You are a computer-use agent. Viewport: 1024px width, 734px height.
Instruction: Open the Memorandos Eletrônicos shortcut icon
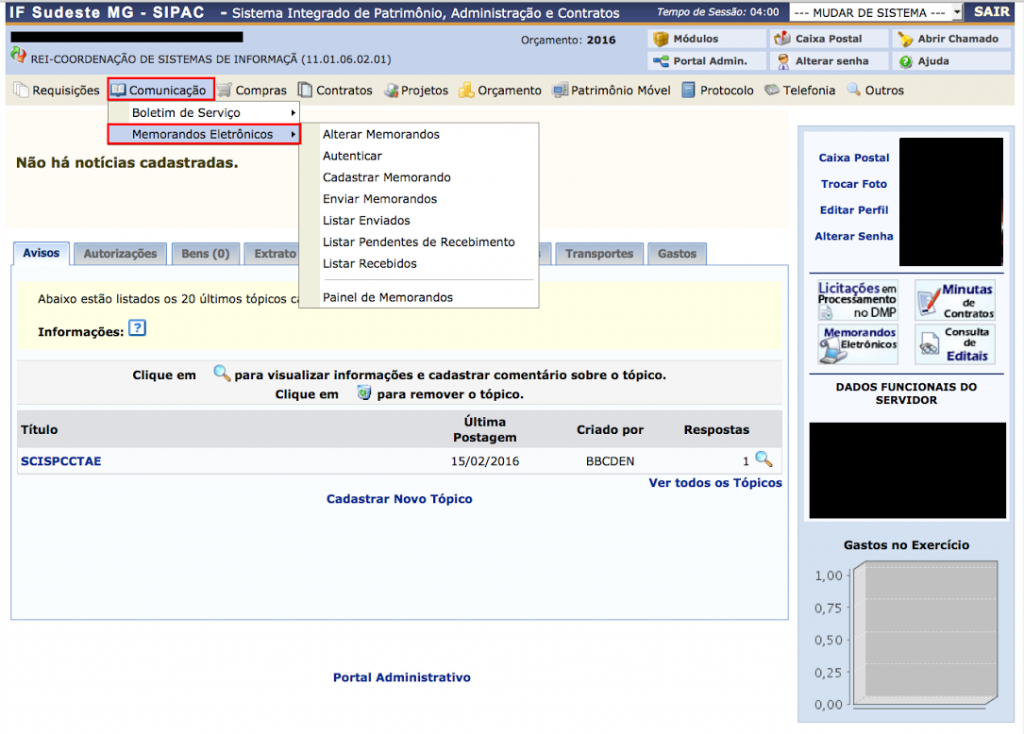(x=857, y=344)
